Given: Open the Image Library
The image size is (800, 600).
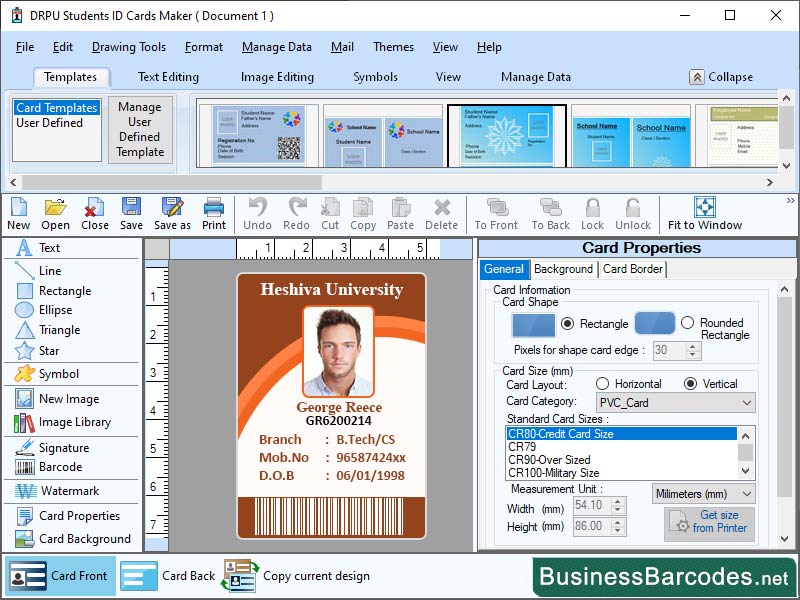Looking at the screenshot, I should click(x=71, y=420).
